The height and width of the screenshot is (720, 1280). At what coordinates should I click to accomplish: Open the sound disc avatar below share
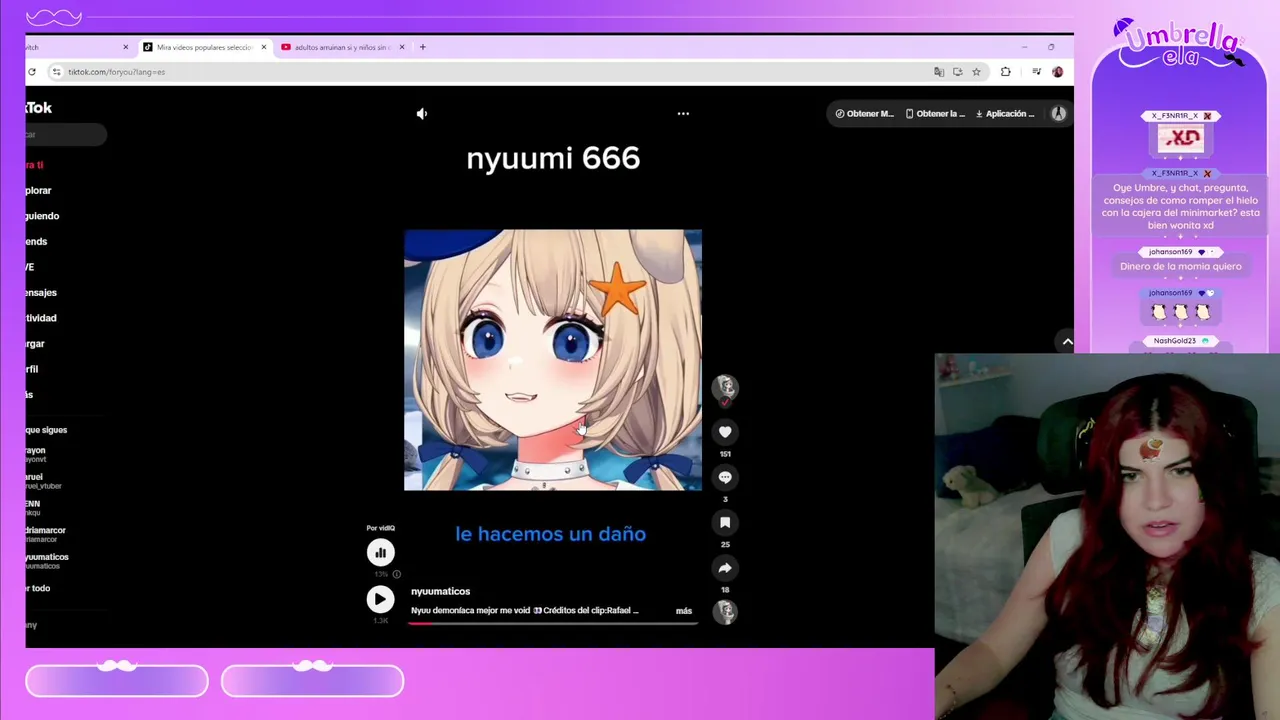coord(725,611)
